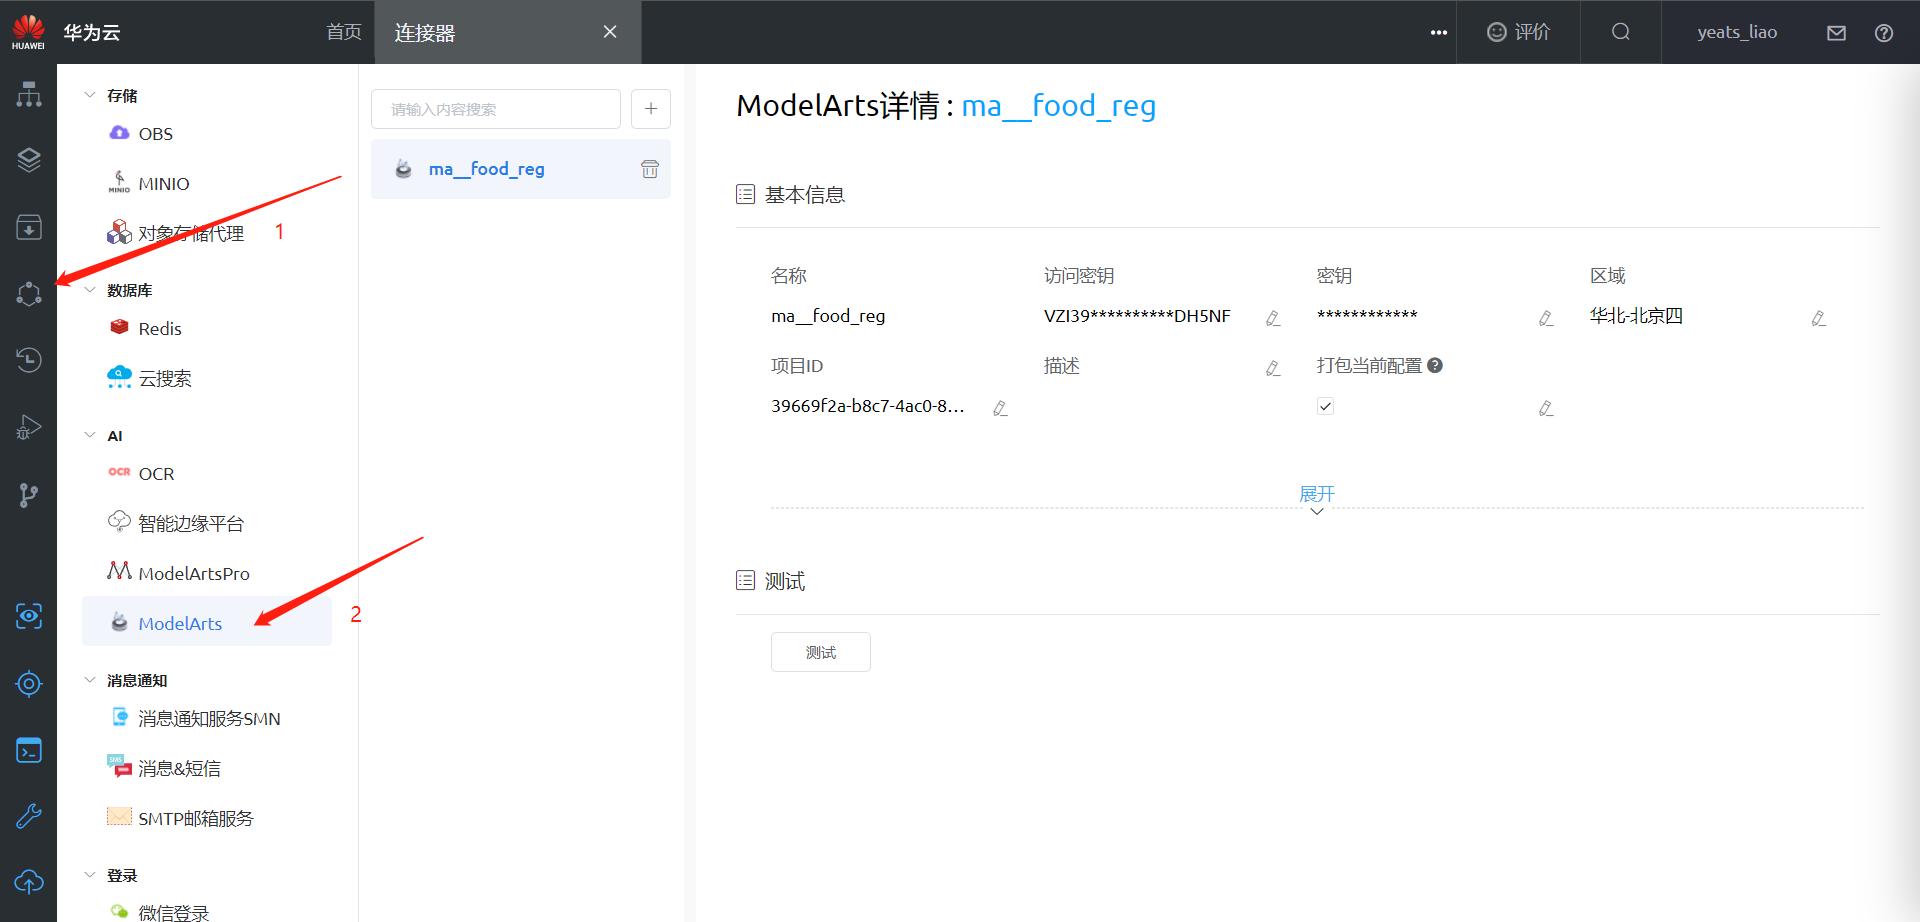
Task: Close the 连接器 tab
Action: [x=610, y=32]
